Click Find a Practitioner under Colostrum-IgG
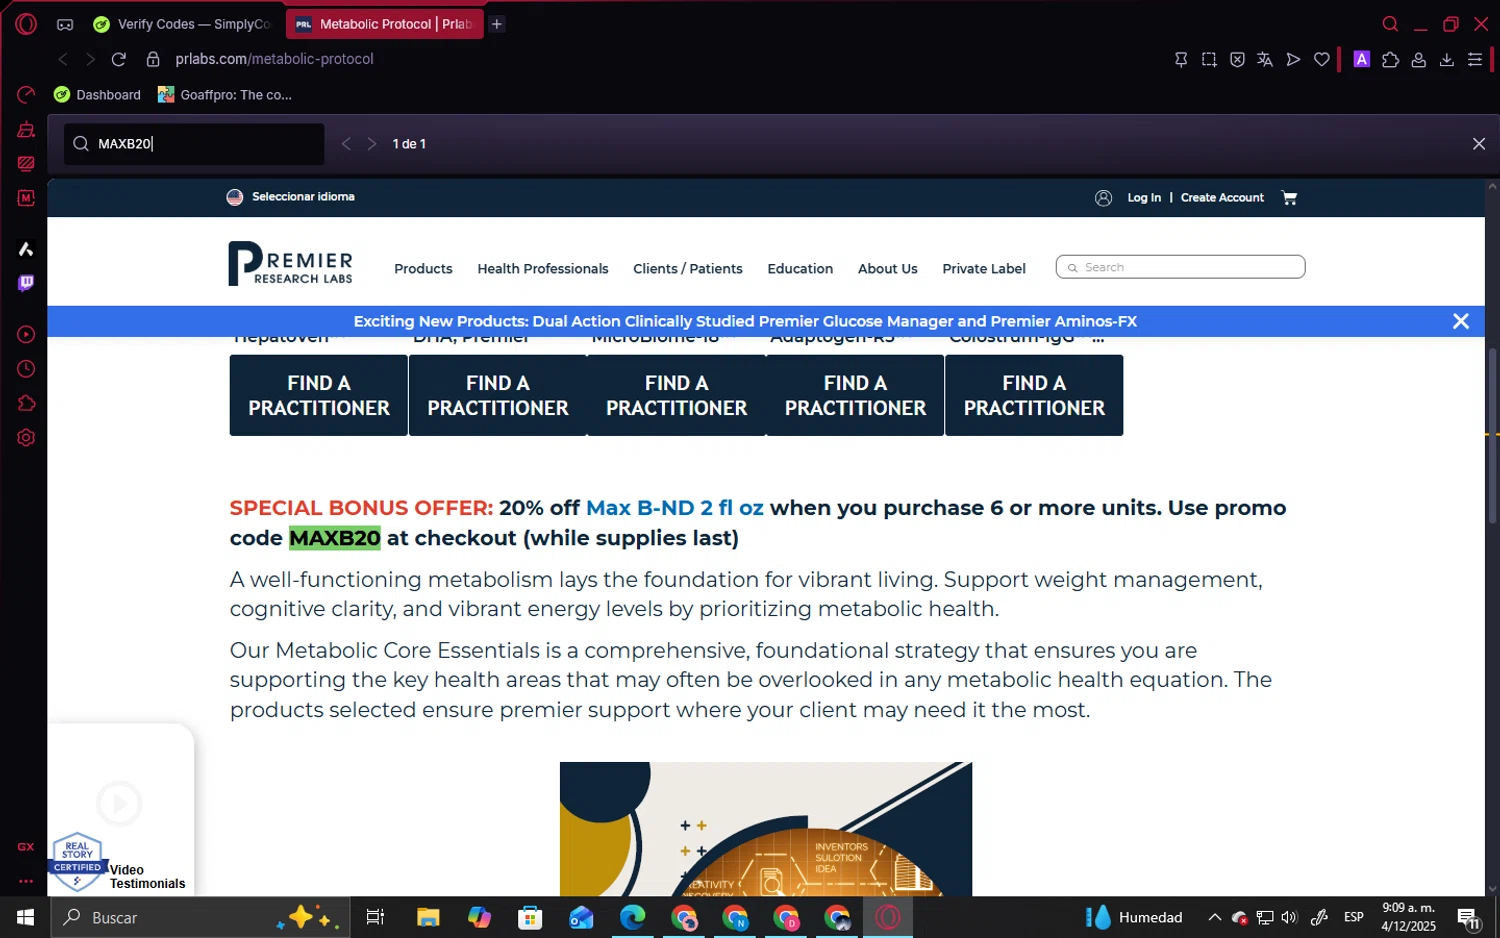Viewport: 1500px width, 938px height. [x=1034, y=395]
